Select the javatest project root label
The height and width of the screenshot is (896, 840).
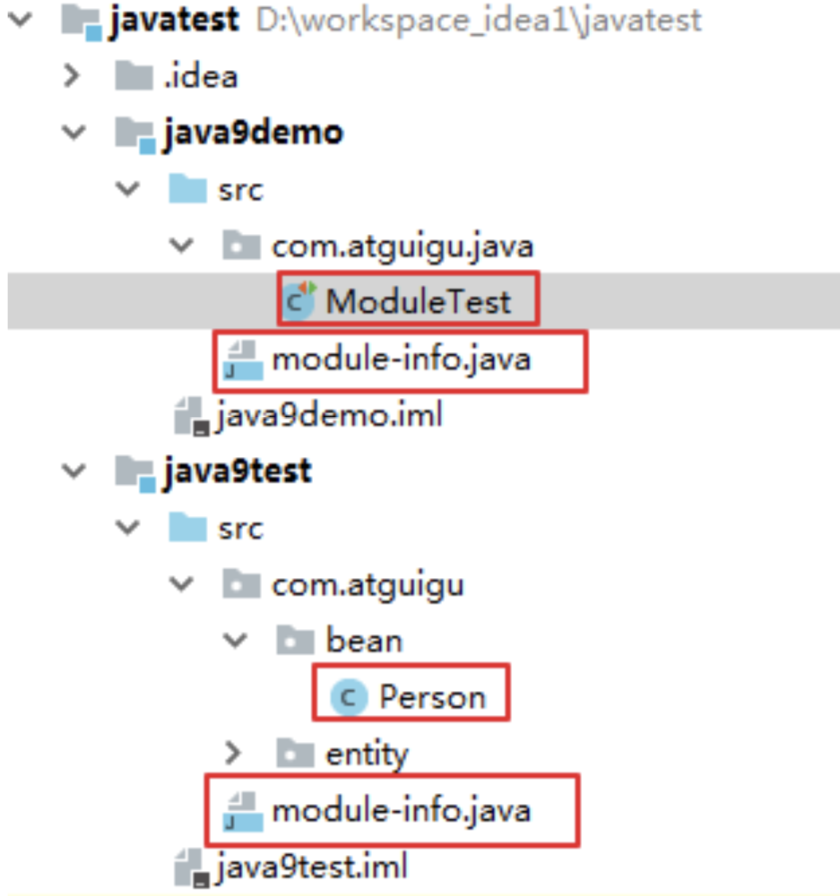[x=174, y=20]
